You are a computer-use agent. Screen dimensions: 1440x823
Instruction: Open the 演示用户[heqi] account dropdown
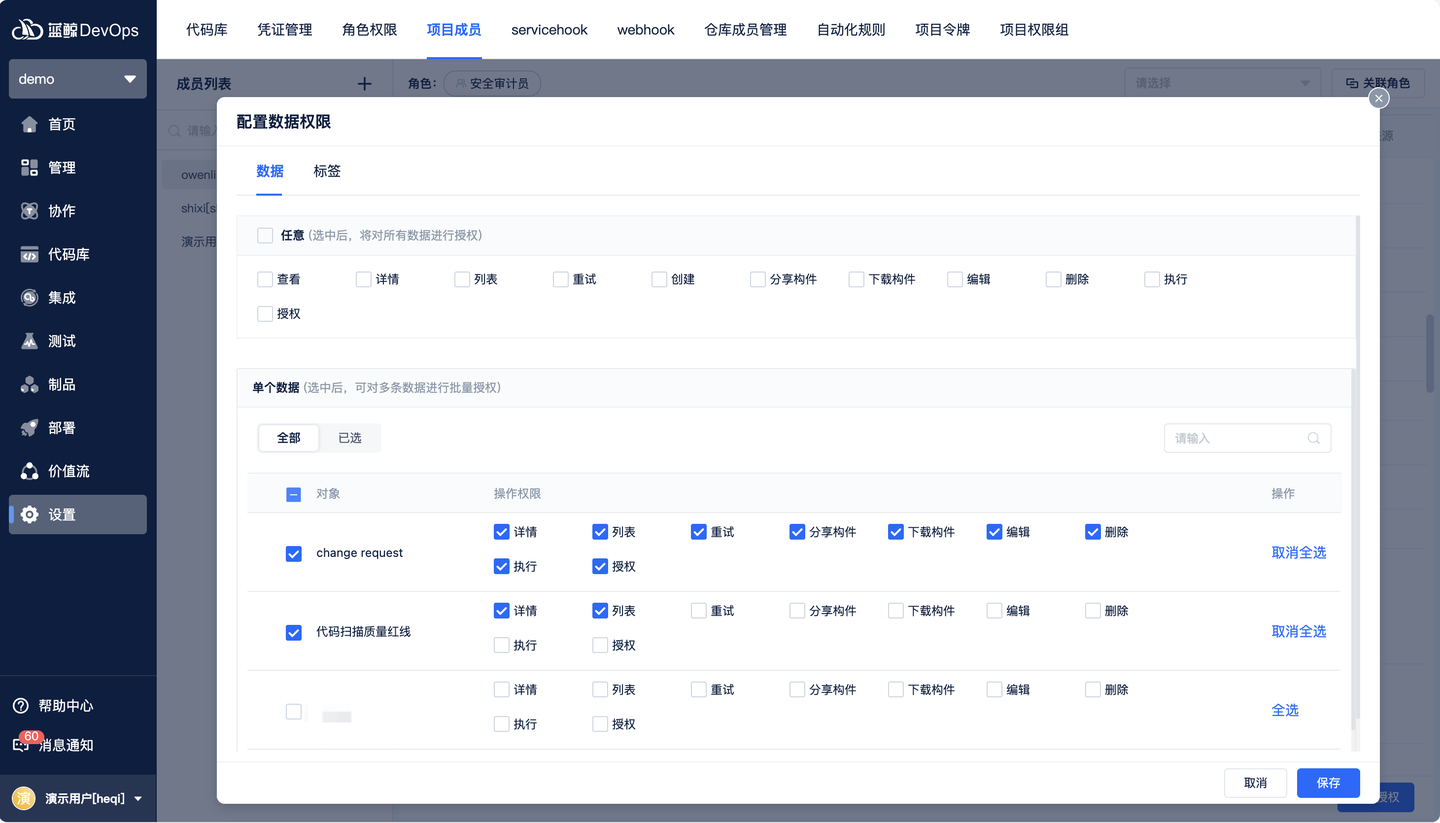[x=78, y=798]
